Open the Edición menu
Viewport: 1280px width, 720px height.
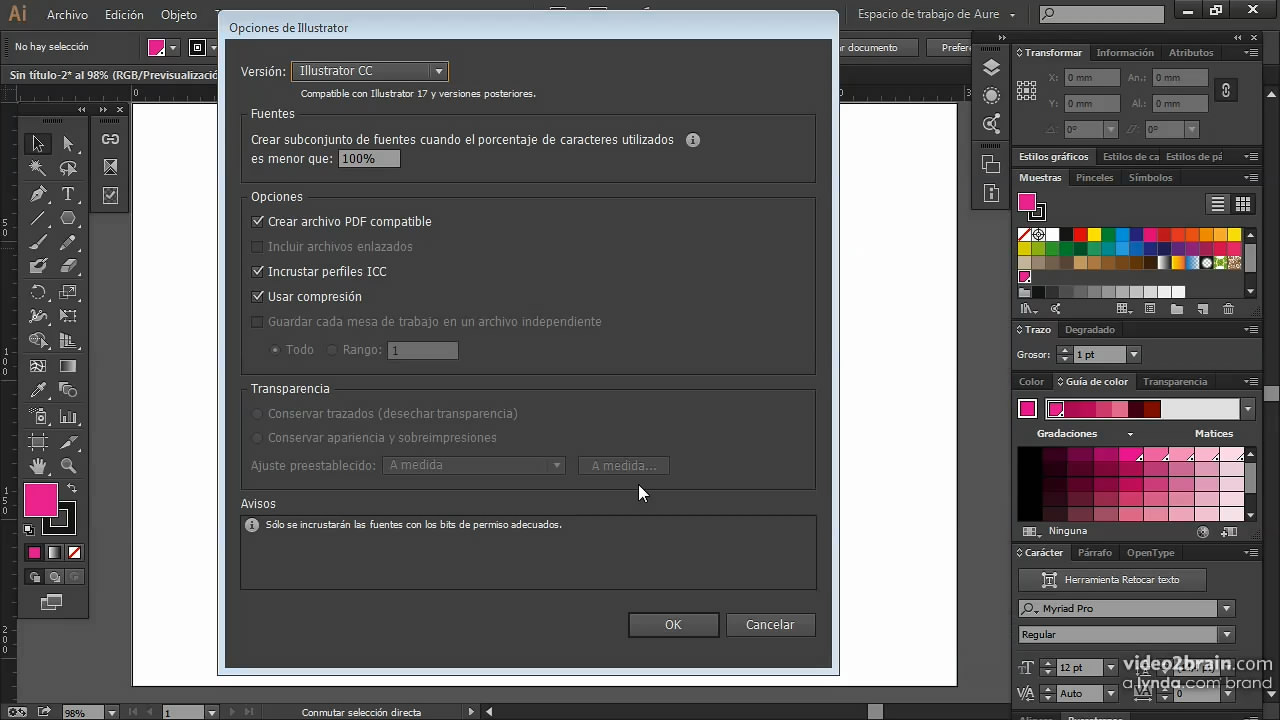tap(124, 15)
